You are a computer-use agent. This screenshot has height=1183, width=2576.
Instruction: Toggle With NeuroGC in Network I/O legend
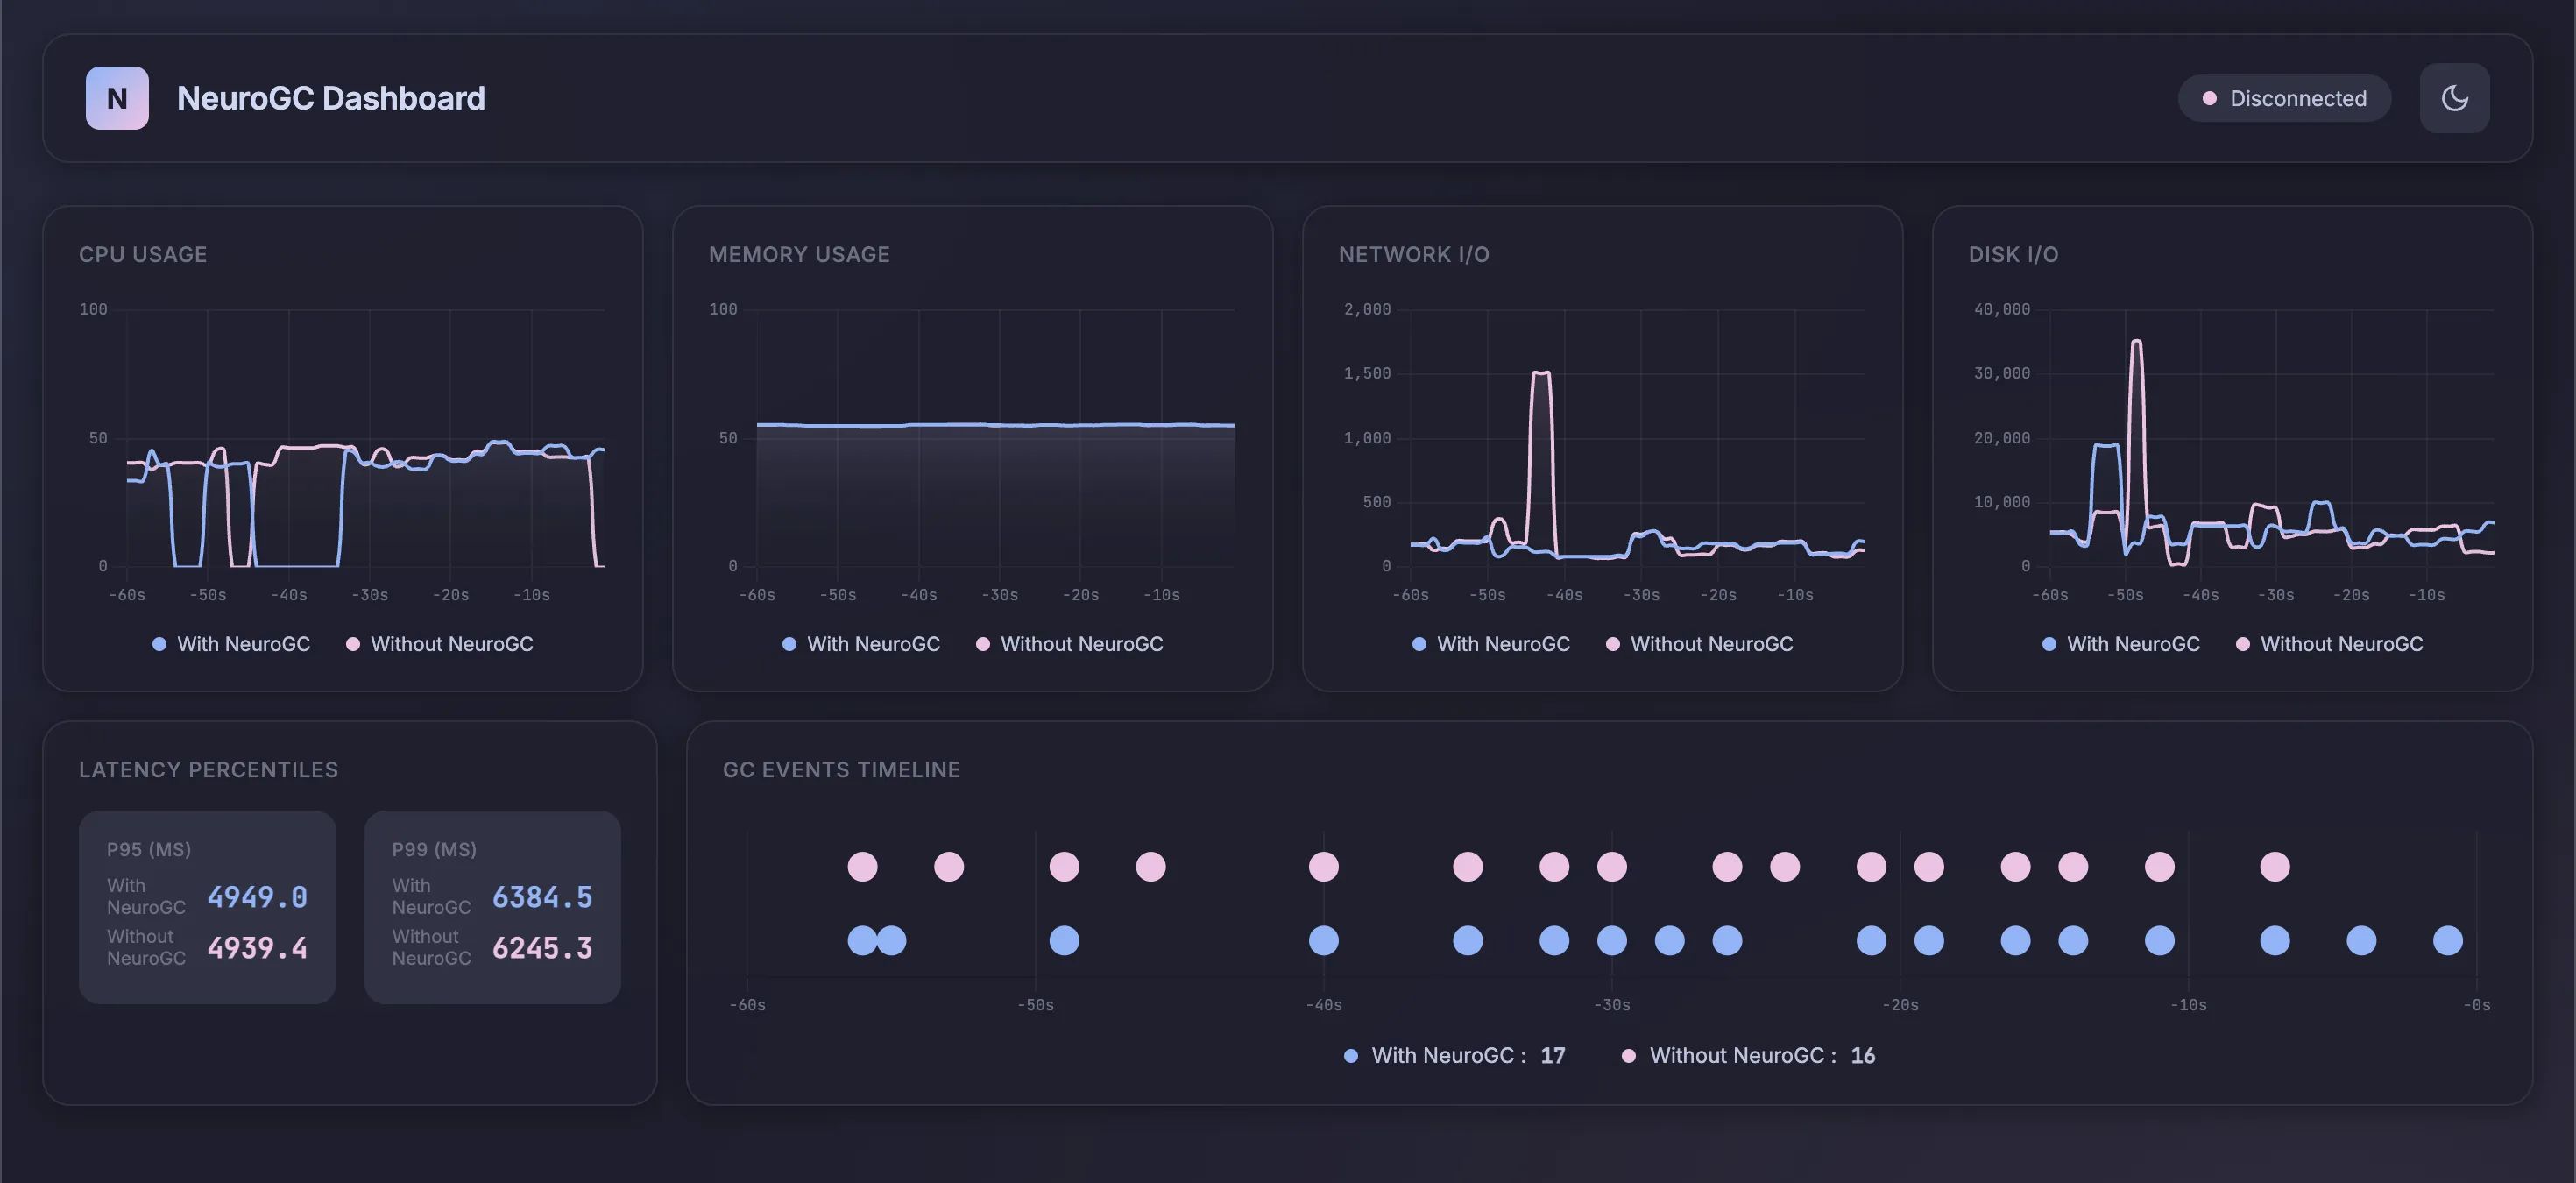(x=1491, y=644)
